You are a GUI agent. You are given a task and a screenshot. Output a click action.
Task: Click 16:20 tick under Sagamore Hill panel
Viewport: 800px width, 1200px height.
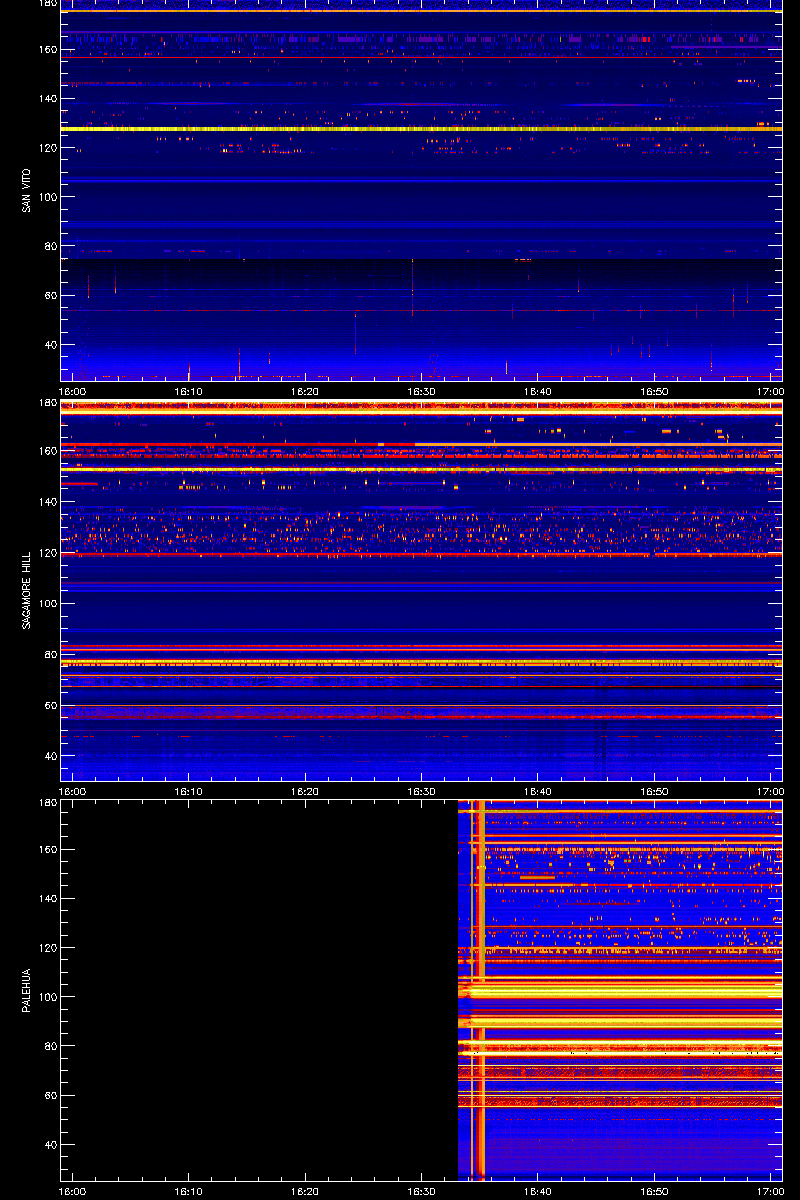tap(305, 791)
